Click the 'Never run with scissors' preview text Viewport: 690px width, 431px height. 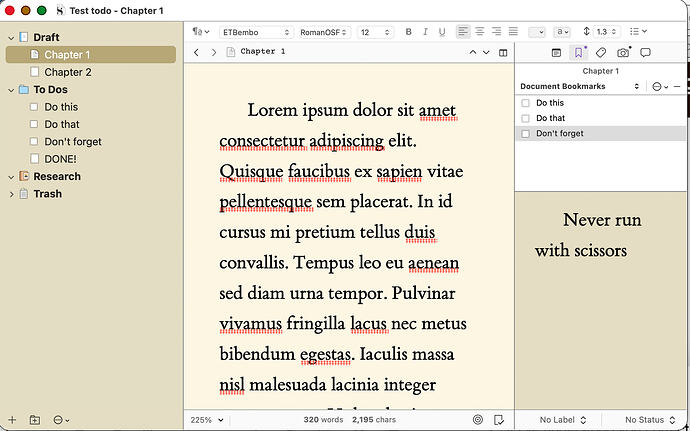588,235
